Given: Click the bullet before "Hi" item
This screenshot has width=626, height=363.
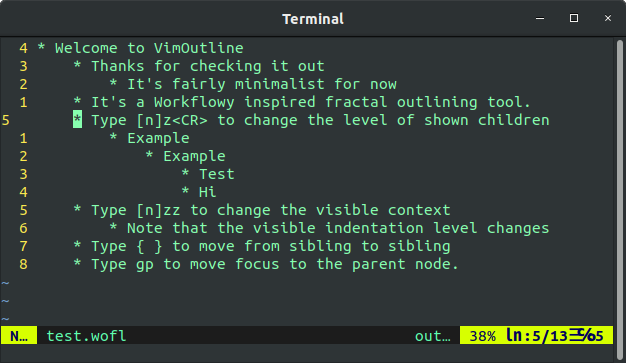Looking at the screenshot, I should [185, 191].
